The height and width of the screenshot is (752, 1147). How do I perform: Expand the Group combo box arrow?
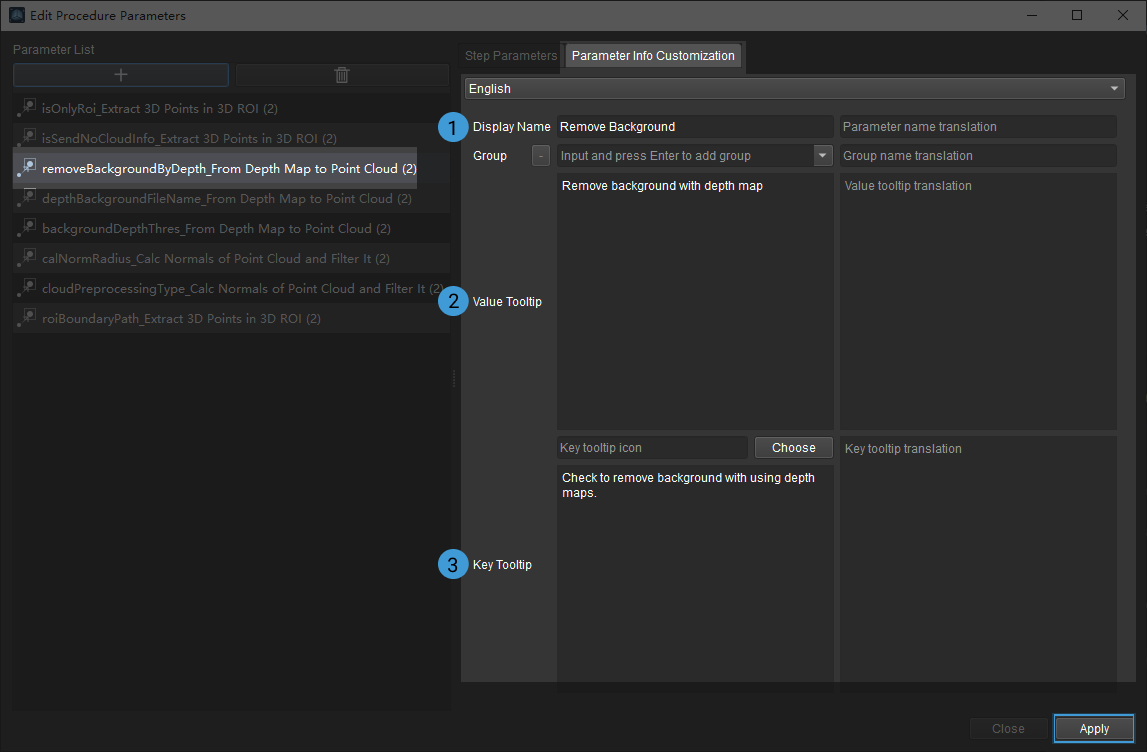coord(822,155)
